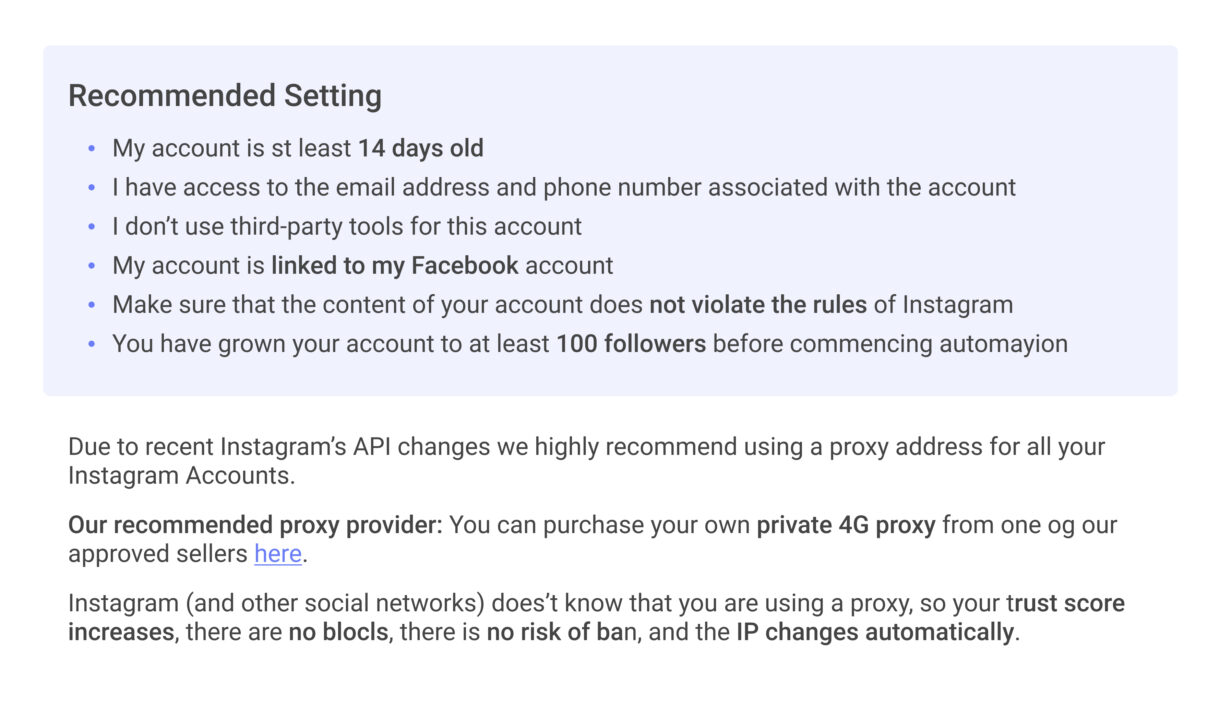Image resolution: width=1220 pixels, height=706 pixels.
Task: Click the bold "IP changes automatically" text
Action: coord(875,632)
